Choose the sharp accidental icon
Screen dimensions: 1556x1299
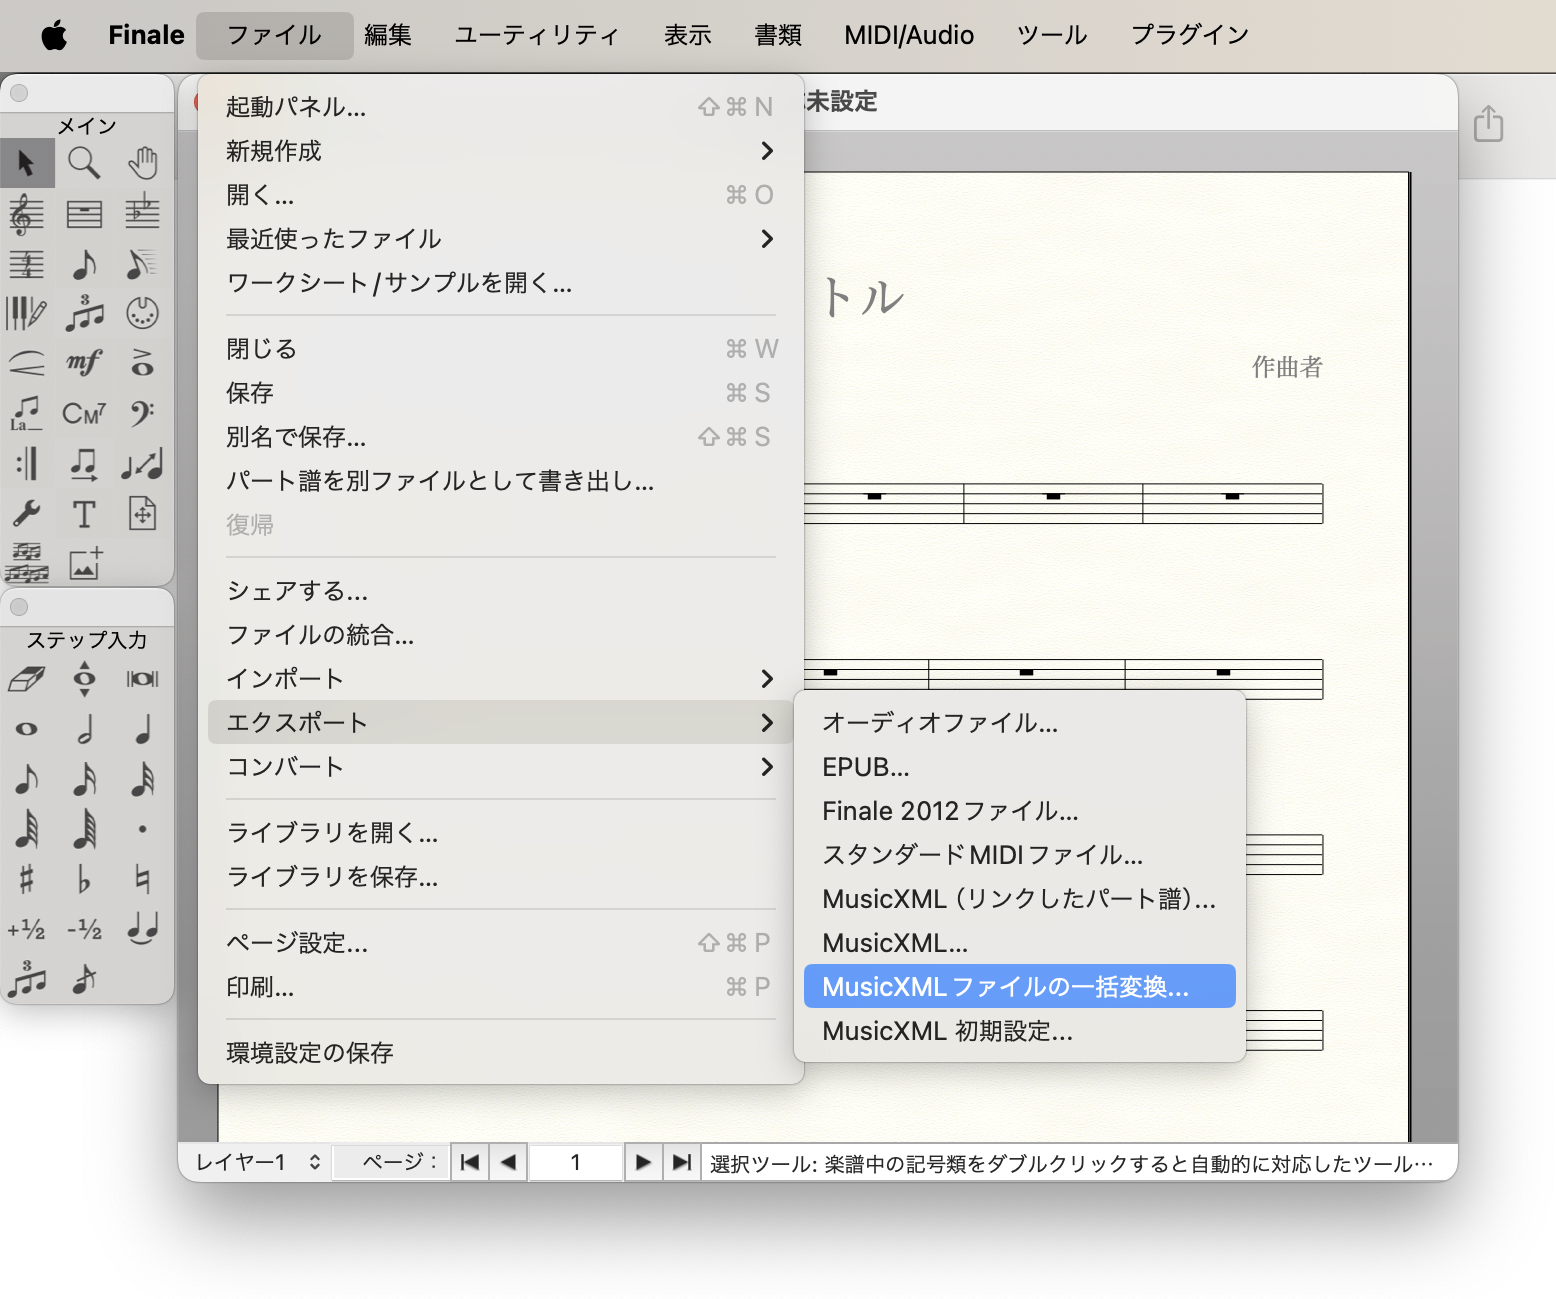[27, 879]
